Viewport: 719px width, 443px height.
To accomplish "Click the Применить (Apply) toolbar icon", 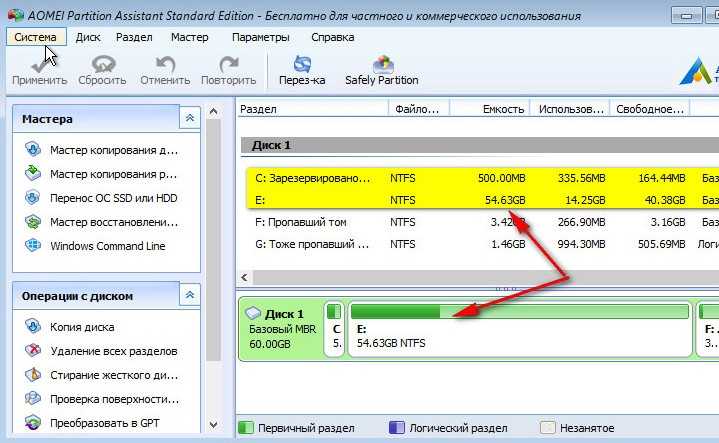I will (x=39, y=71).
